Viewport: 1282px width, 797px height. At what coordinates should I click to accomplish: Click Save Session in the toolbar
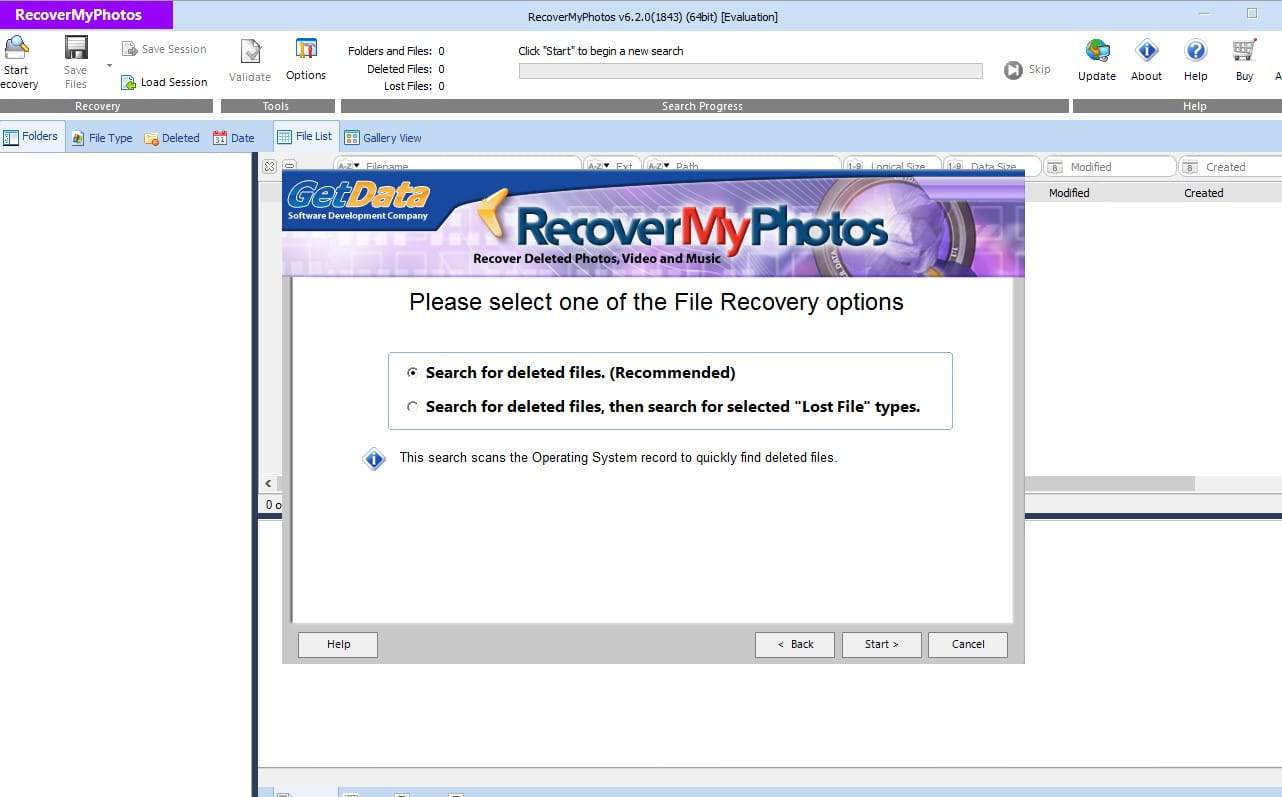(164, 49)
